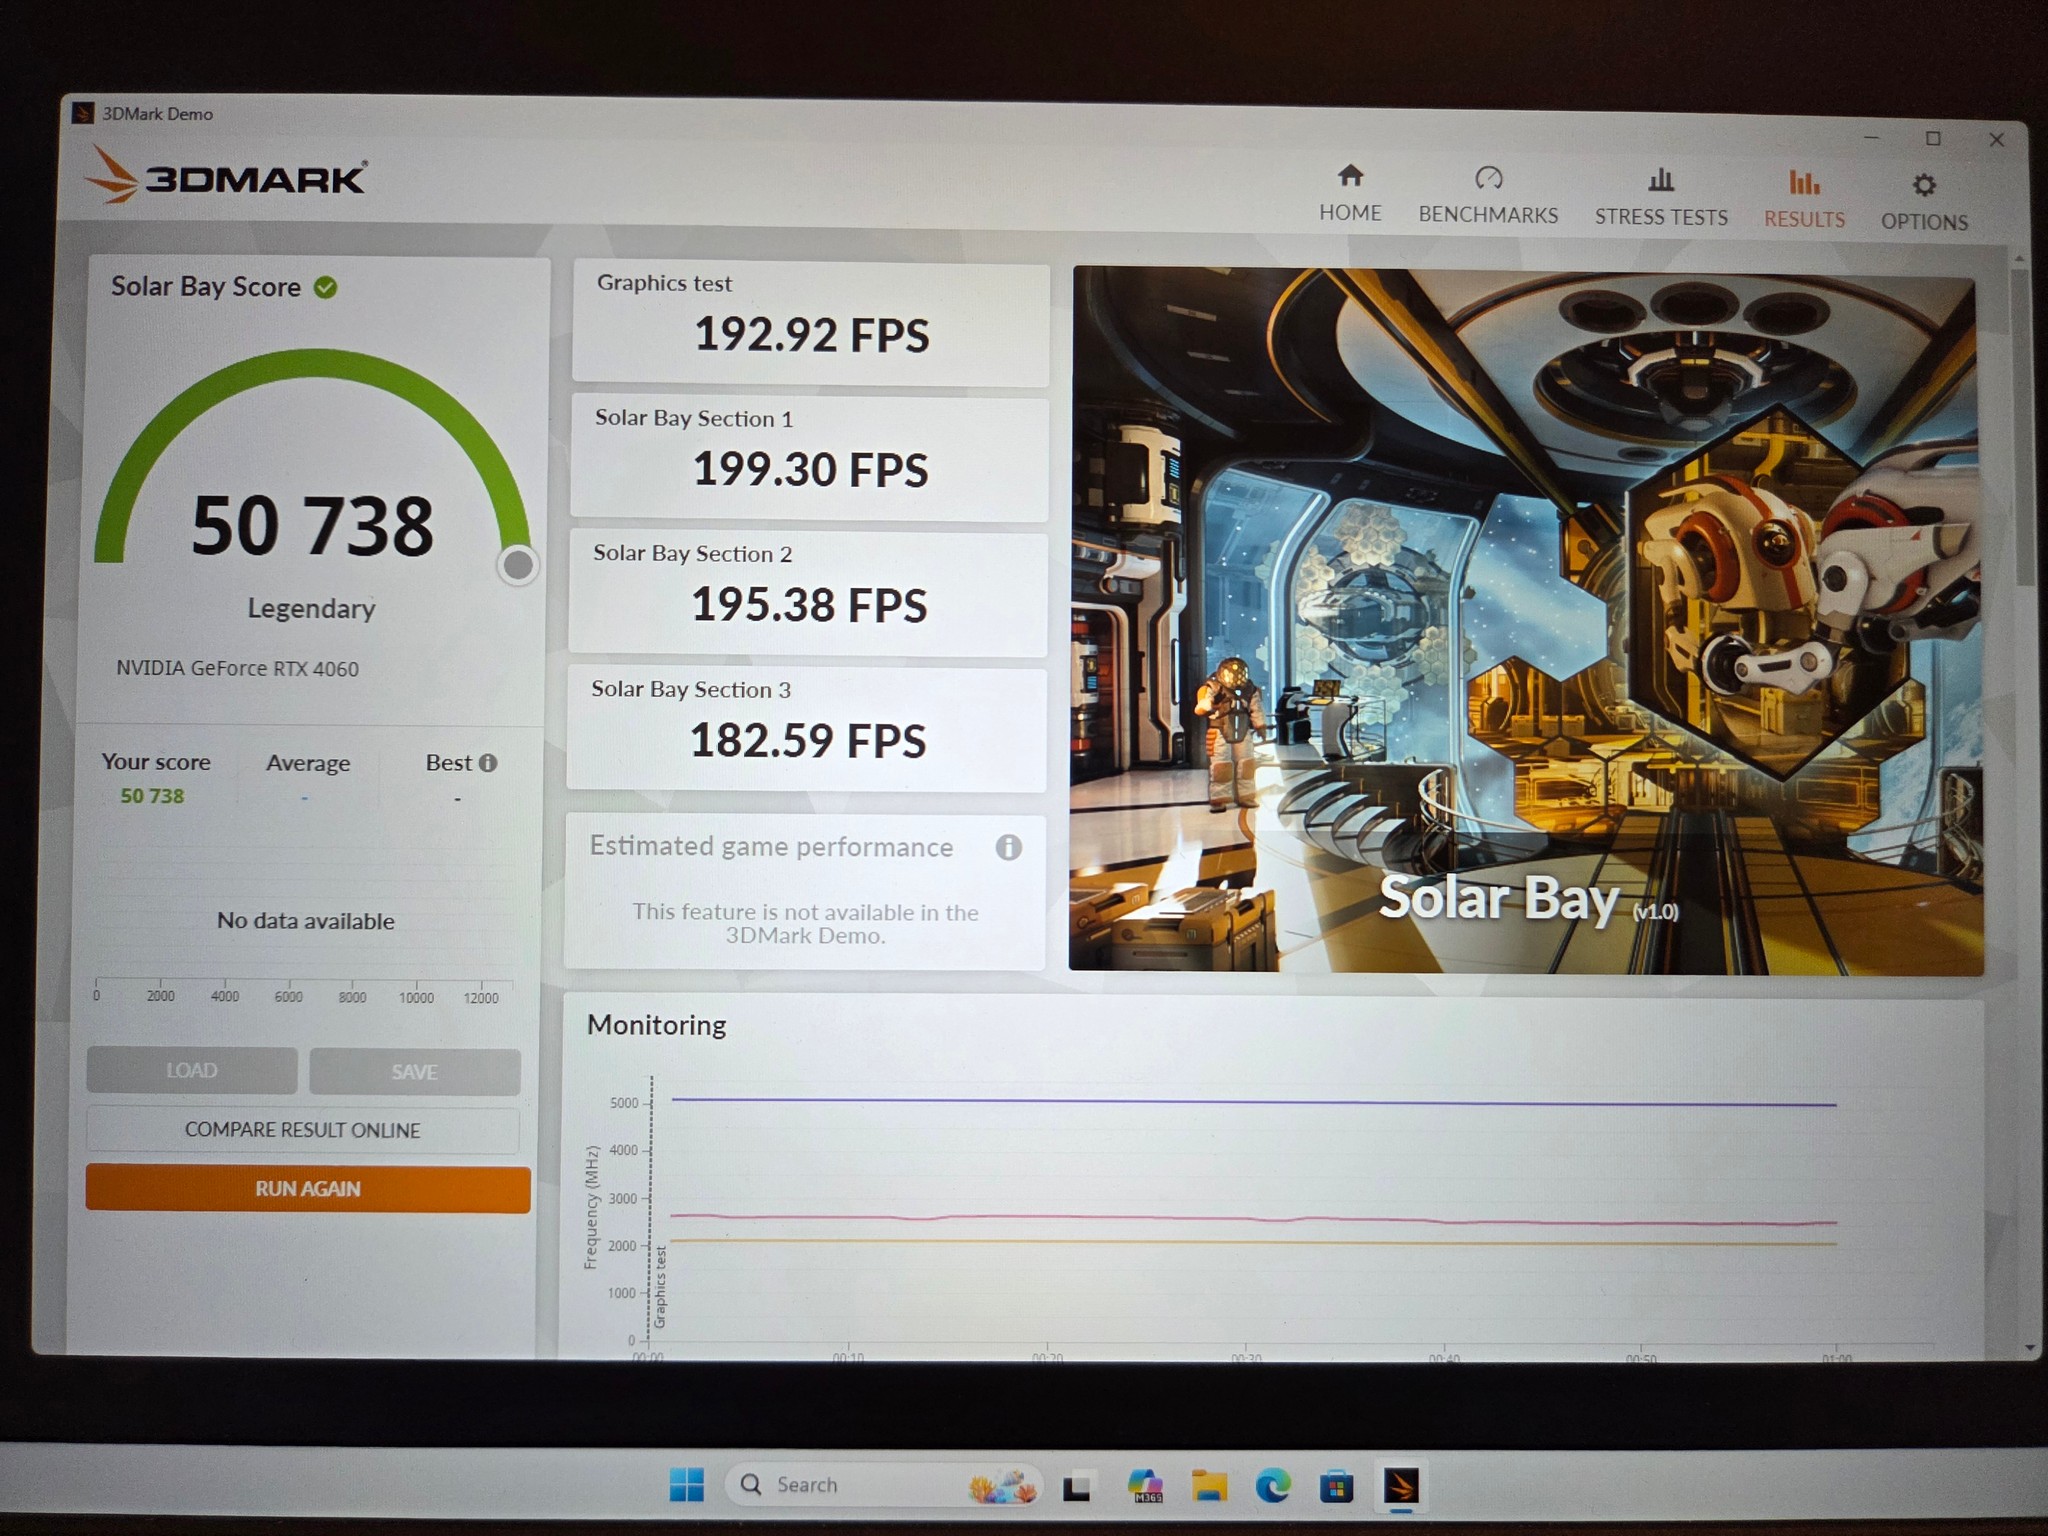Screen dimensions: 2048x1536
Task: Click the Graphics test marker in chart
Action: (660, 1287)
